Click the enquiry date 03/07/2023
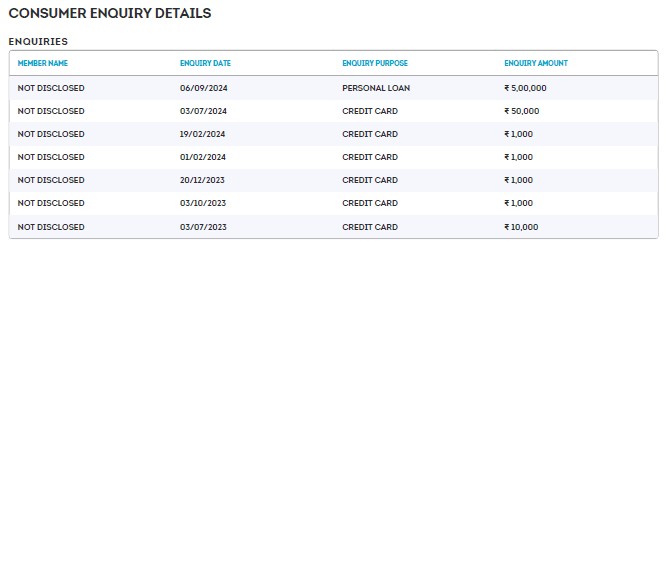The width and height of the screenshot is (670, 582). tap(203, 227)
